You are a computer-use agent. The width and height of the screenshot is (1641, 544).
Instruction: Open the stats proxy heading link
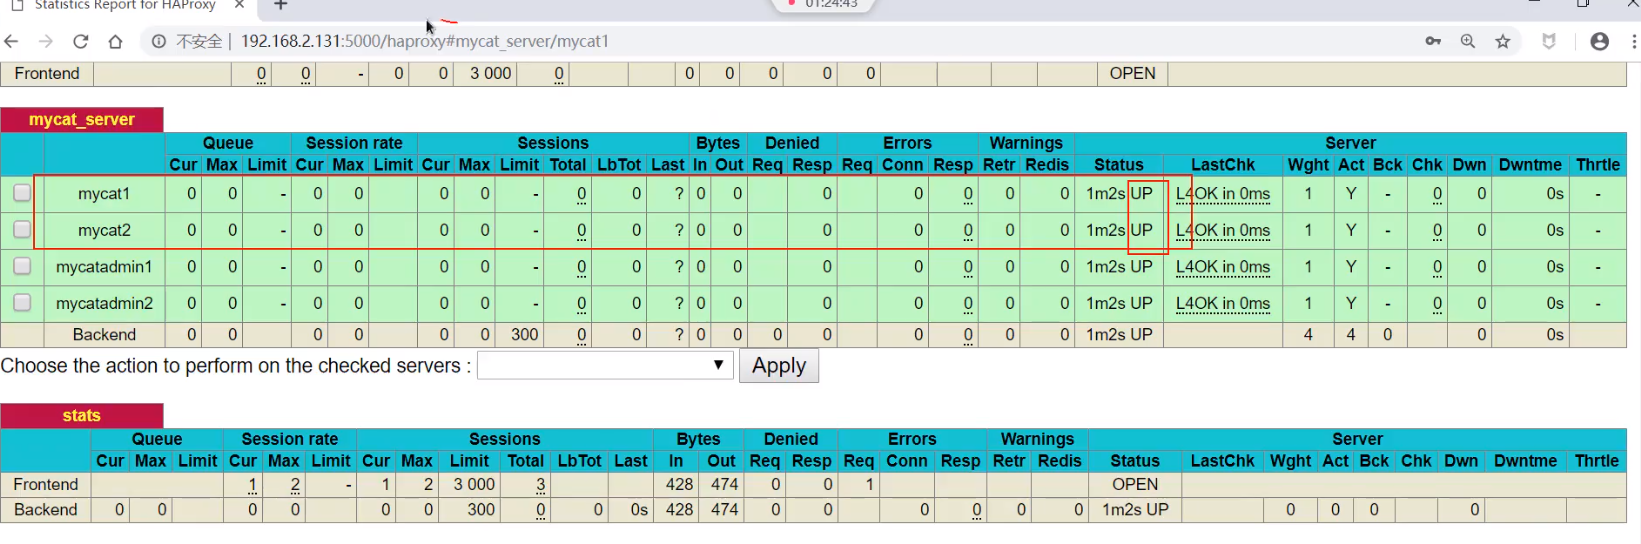pyautogui.click(x=82, y=415)
